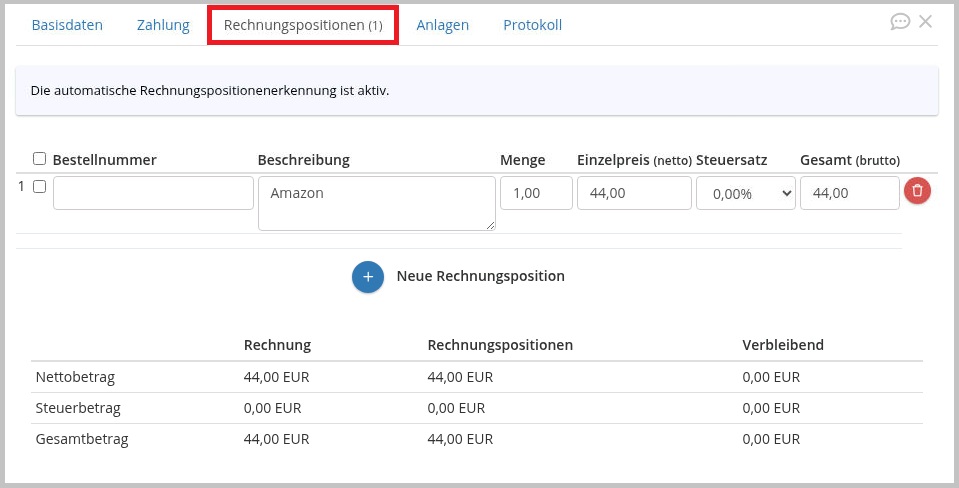Check the row 1 position checkbox
959x488 pixels.
39,187
